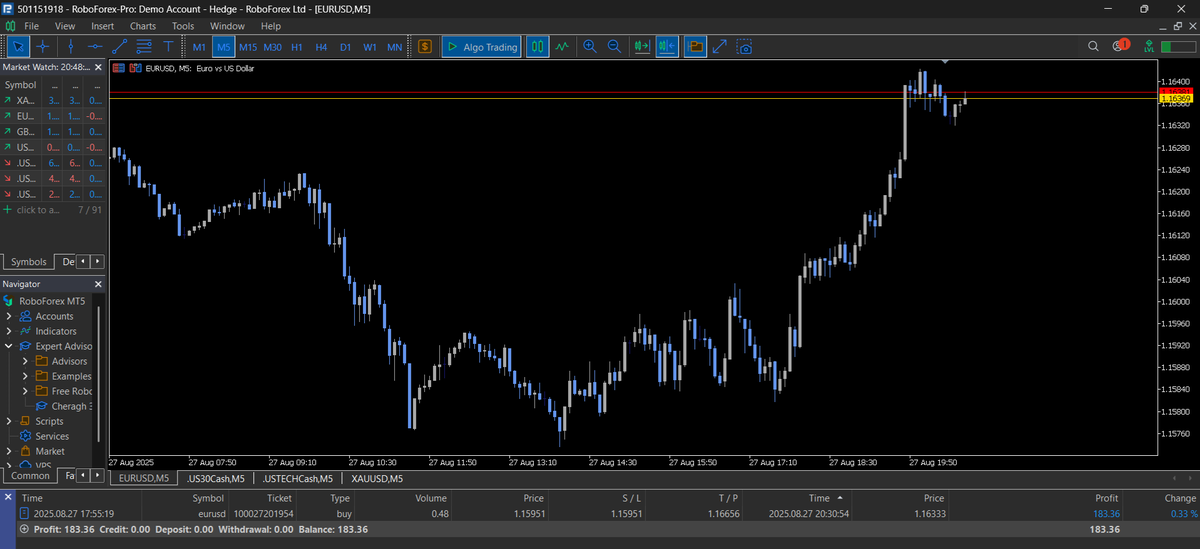Close the Market Watch panel
The image size is (1200, 549).
[98, 67]
